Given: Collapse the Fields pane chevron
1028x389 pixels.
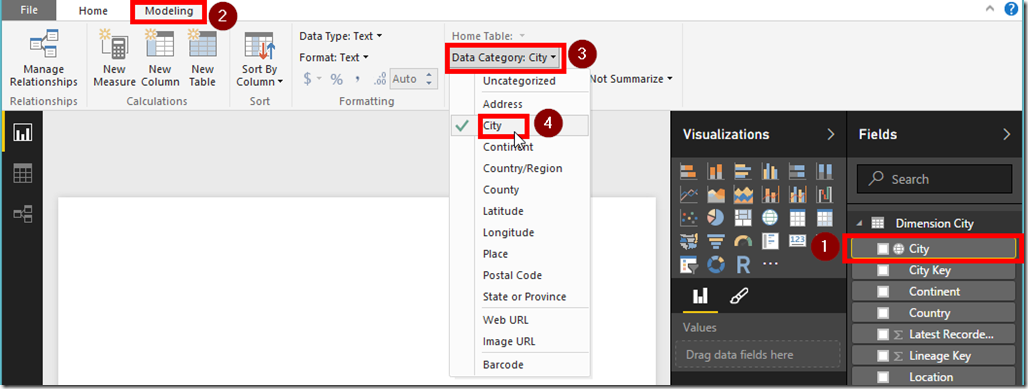Looking at the screenshot, I should (x=1007, y=134).
